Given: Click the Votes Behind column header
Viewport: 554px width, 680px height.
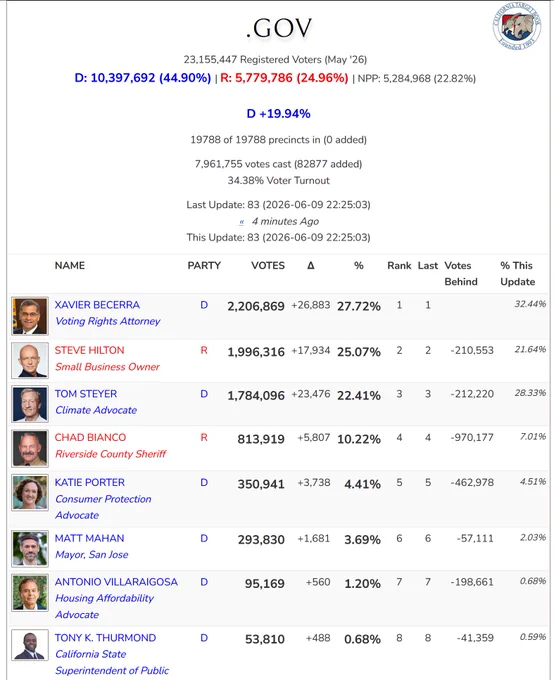Looking at the screenshot, I should tap(461, 274).
